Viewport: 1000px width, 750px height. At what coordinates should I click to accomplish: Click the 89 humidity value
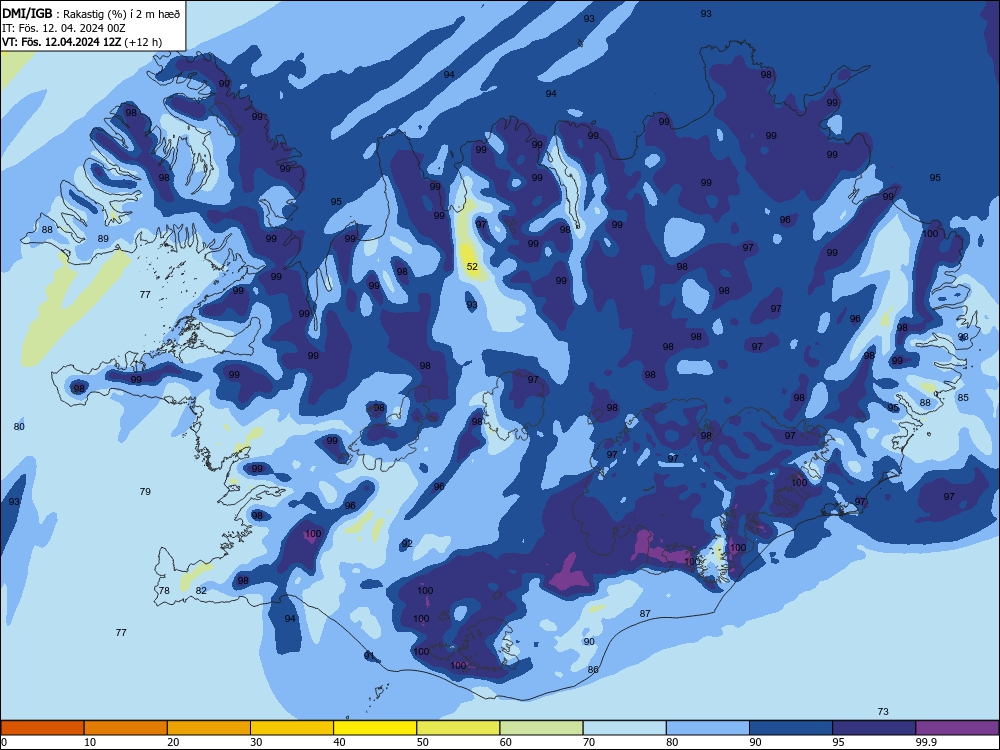103,239
